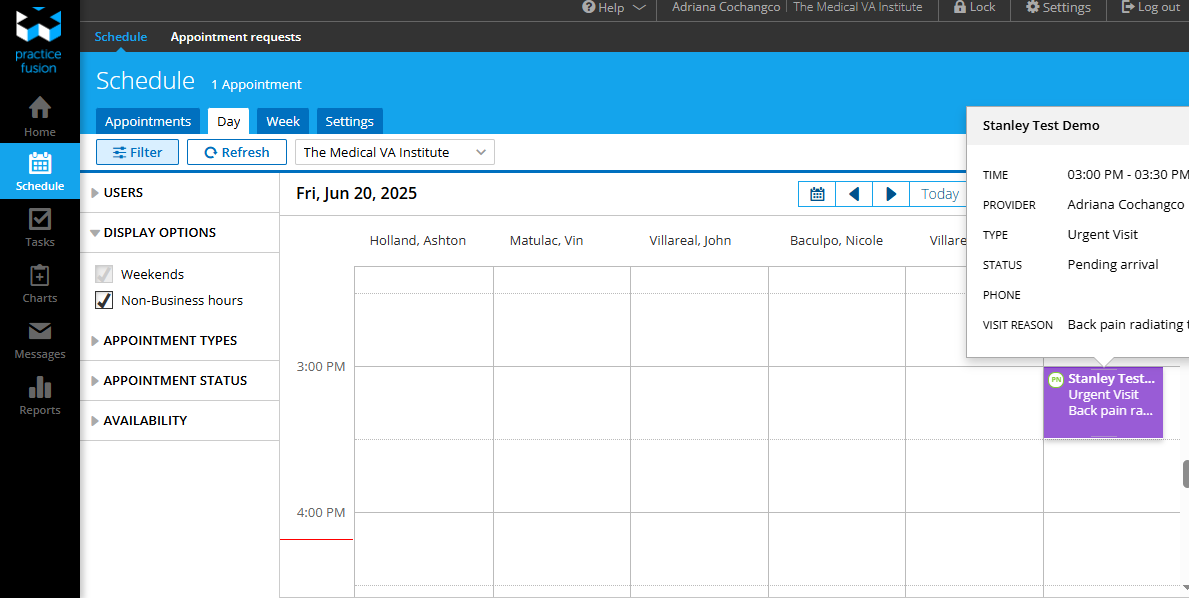1189x598 pixels.
Task: Click the PN status icon on the appointment
Action: coord(1055,380)
